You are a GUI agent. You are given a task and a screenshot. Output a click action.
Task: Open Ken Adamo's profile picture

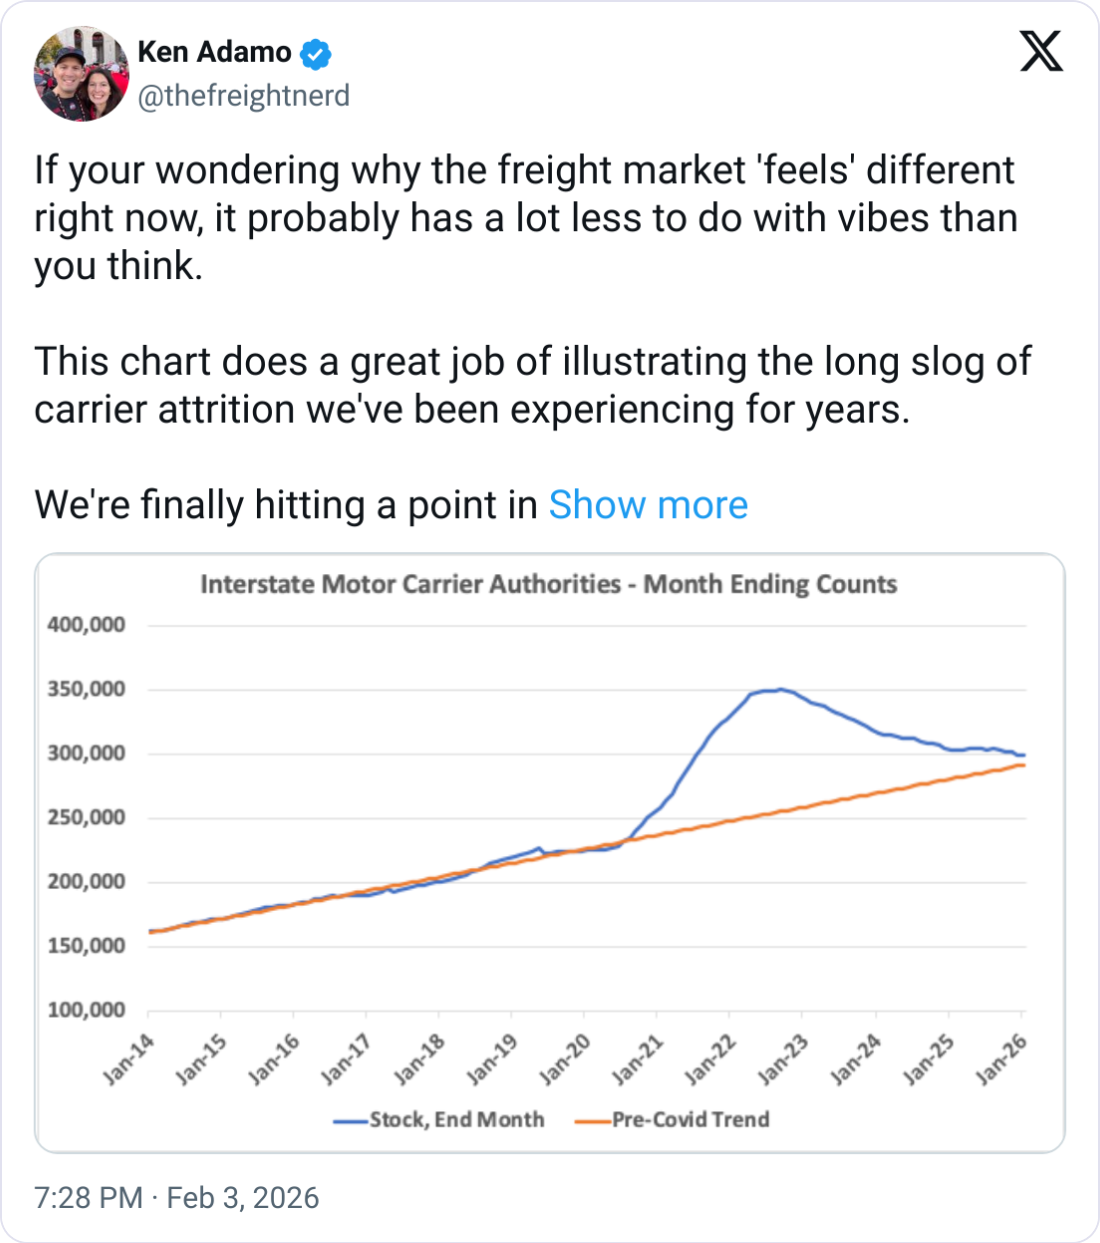point(81,75)
